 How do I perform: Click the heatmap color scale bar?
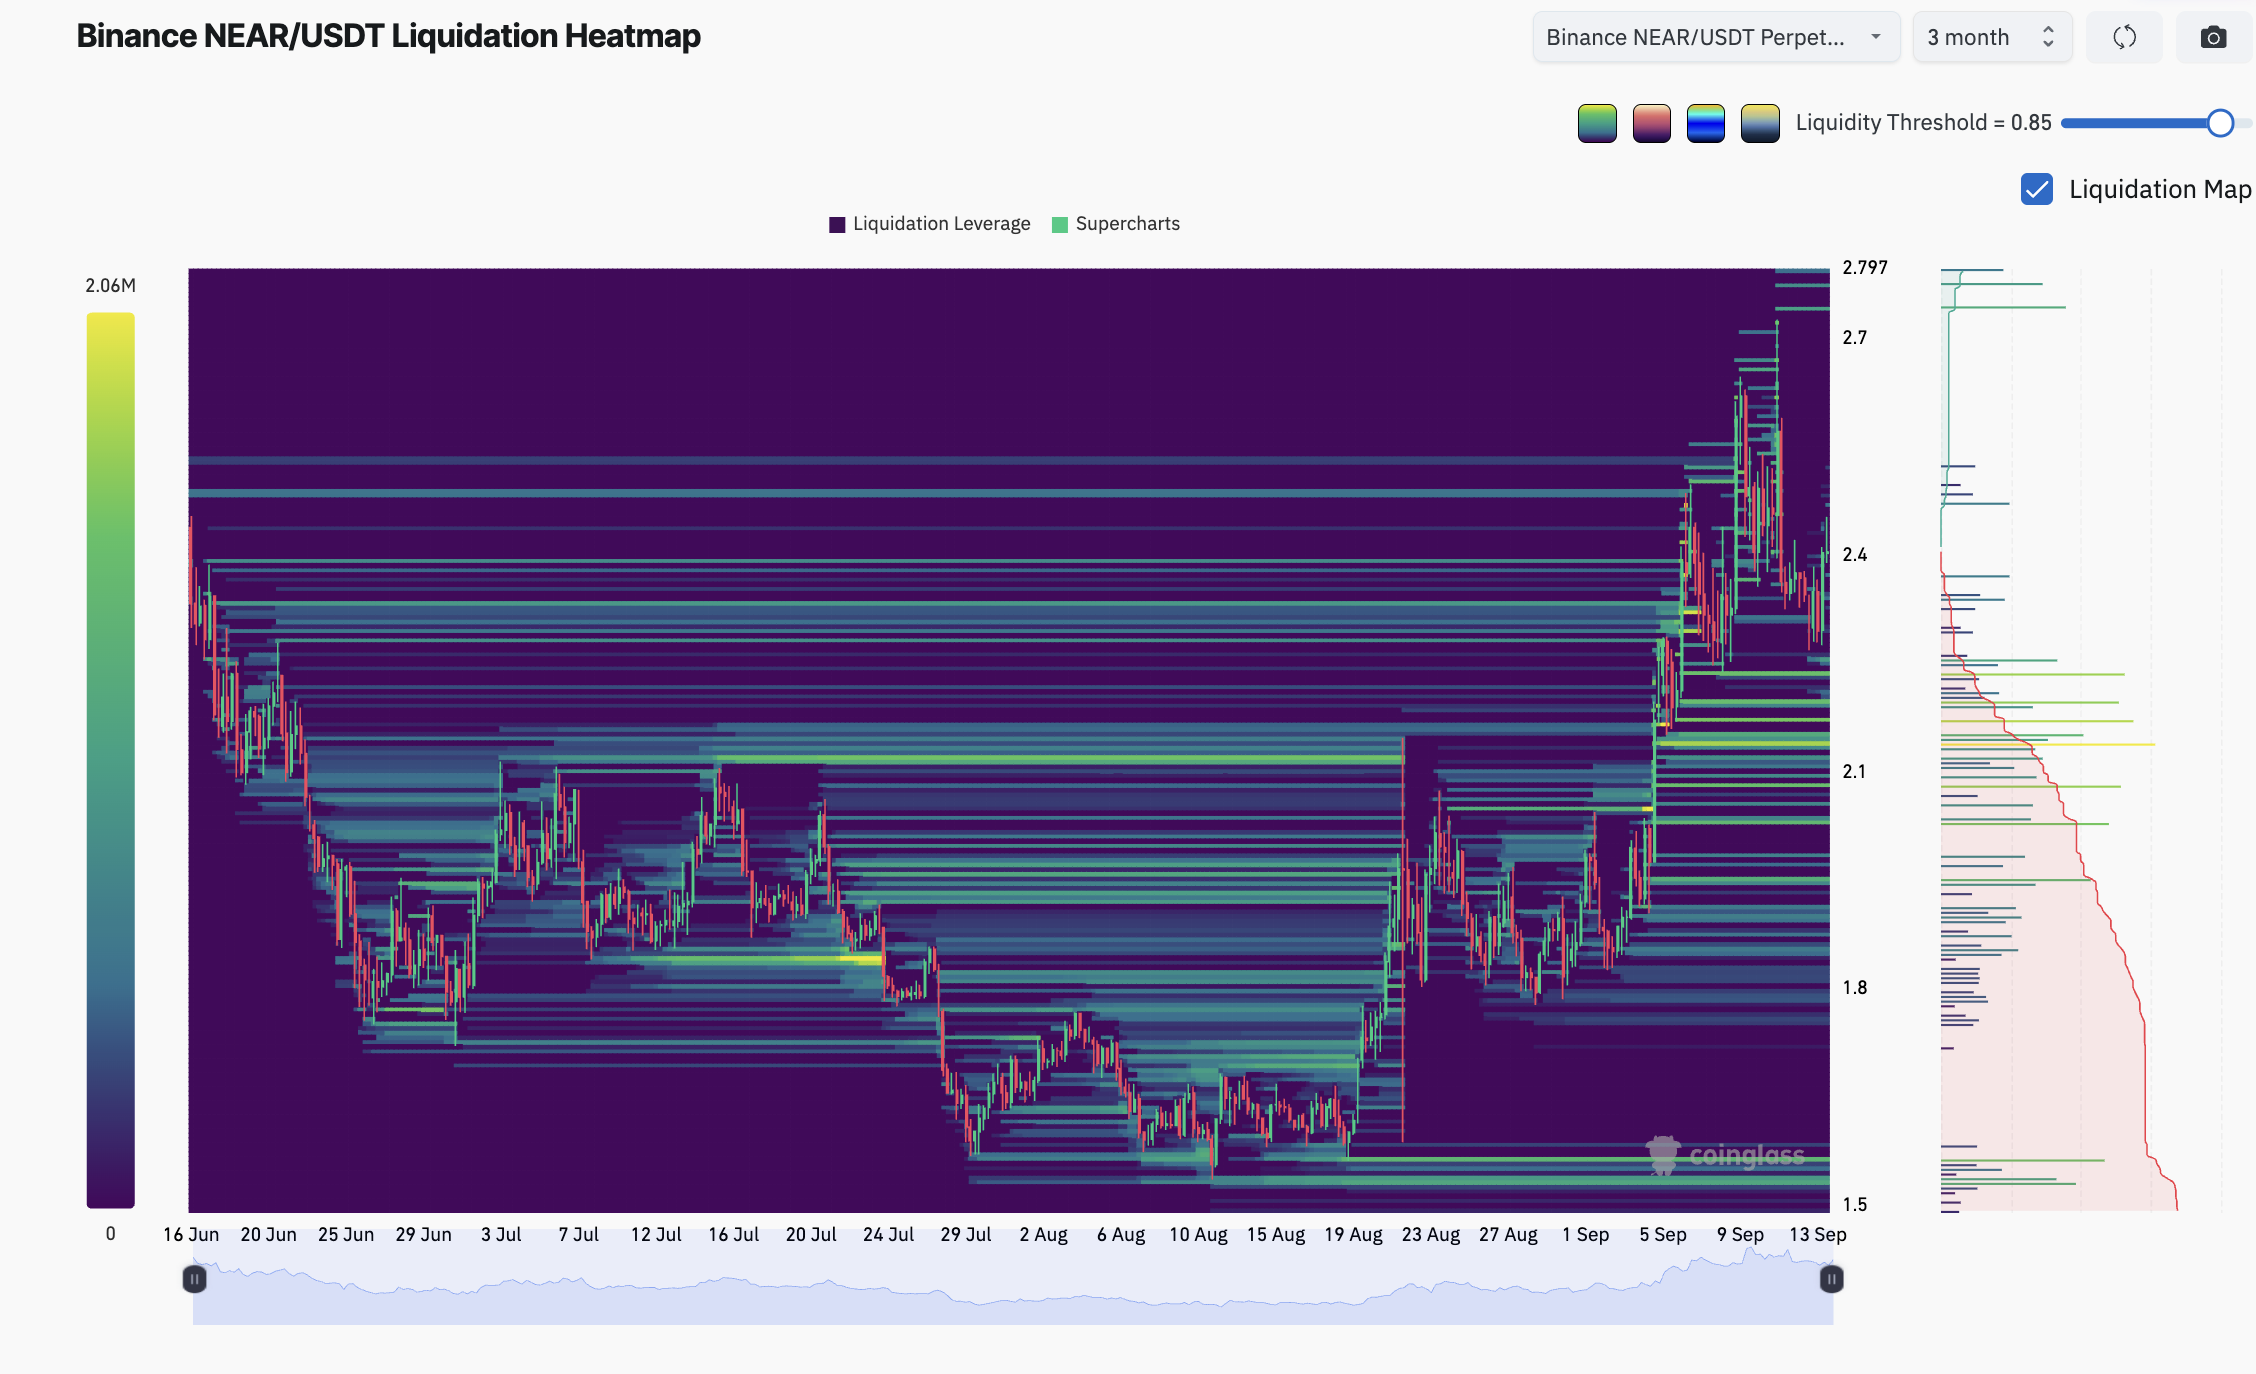(x=110, y=760)
